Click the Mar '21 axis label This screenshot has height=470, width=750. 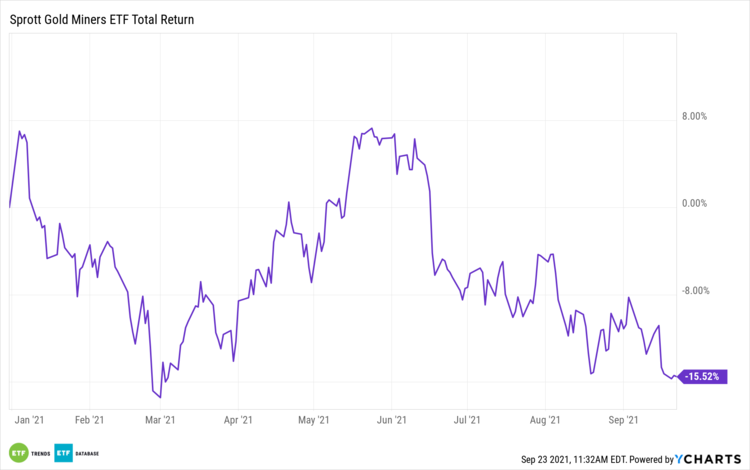tap(160, 421)
